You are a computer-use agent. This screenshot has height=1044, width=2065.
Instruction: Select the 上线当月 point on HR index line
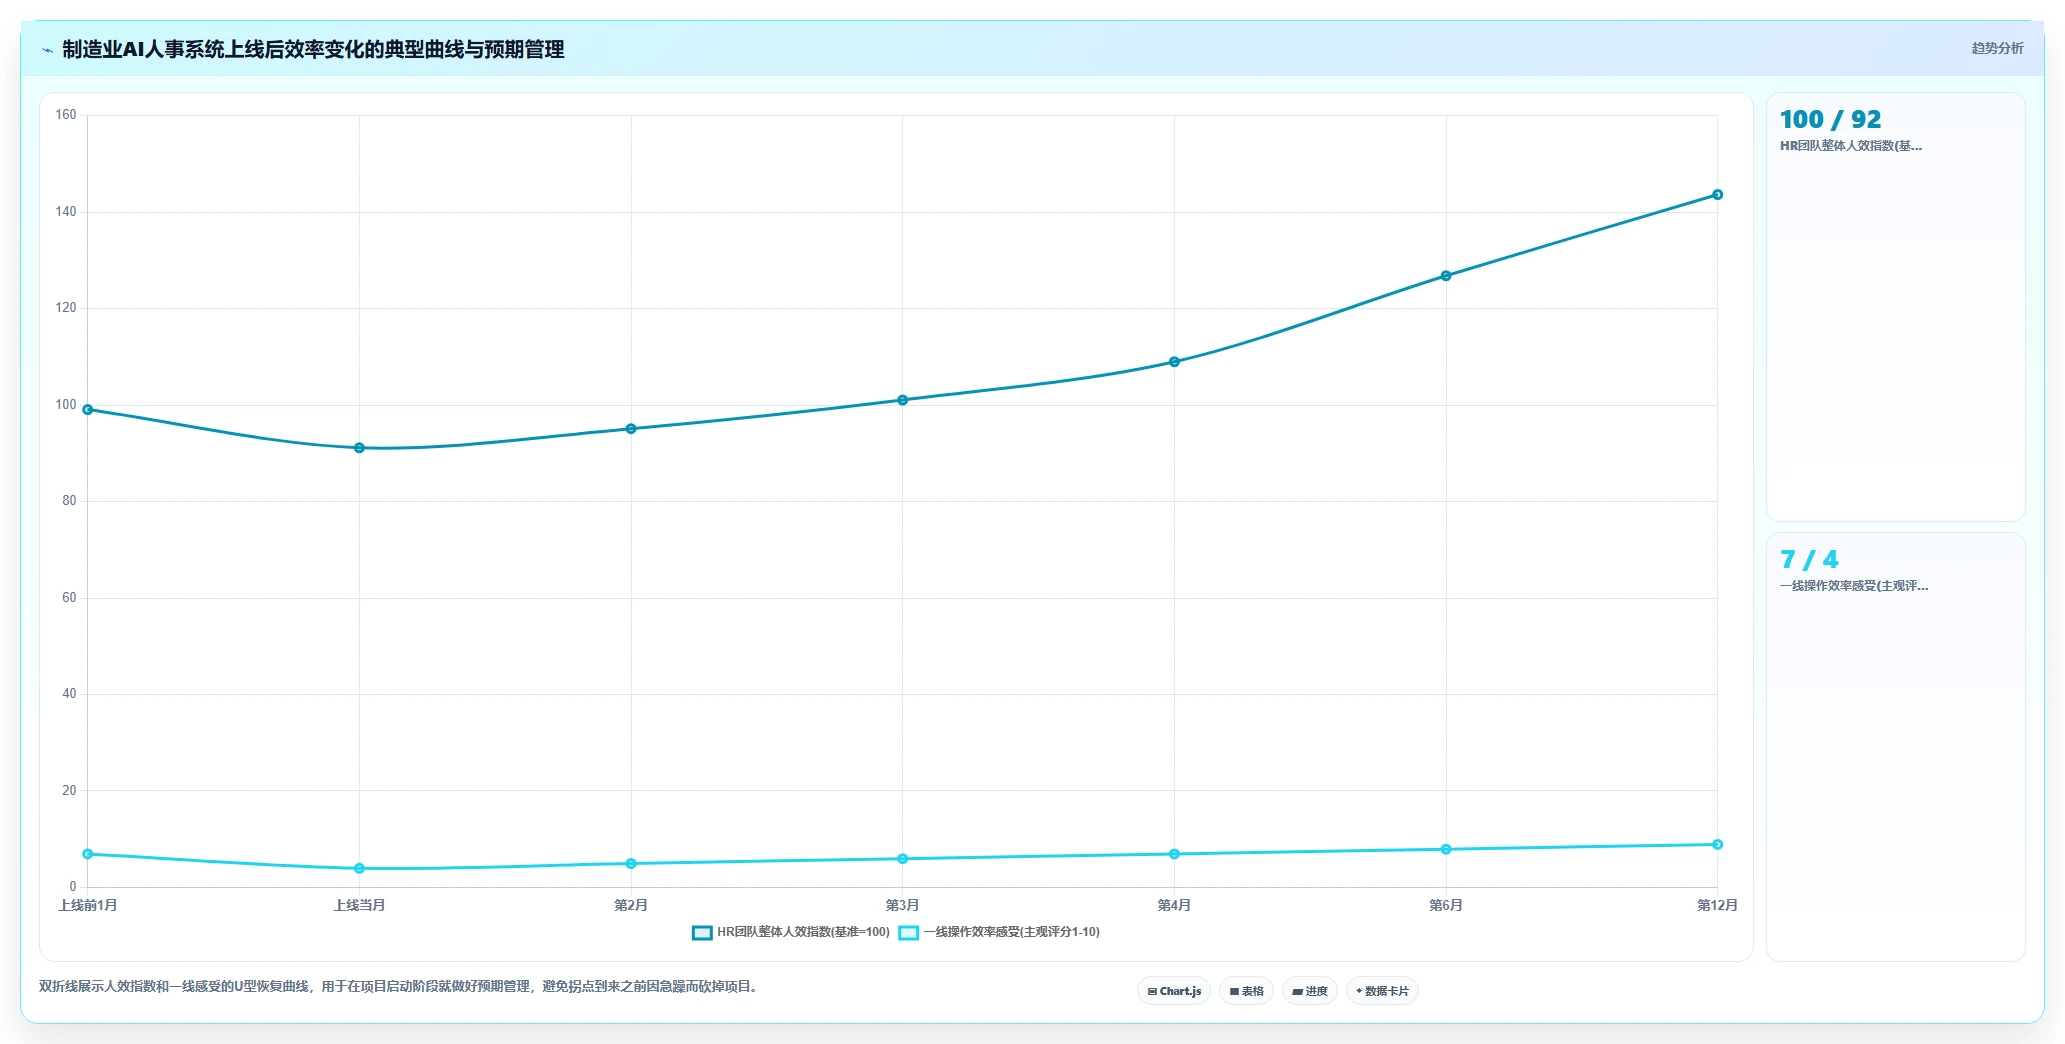point(359,448)
